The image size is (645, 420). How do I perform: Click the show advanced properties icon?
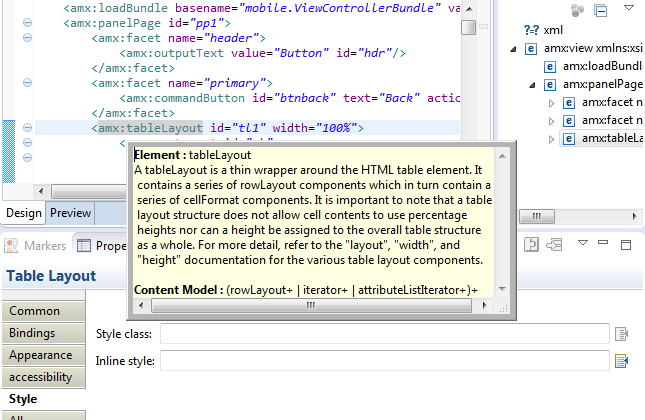[x=554, y=245]
